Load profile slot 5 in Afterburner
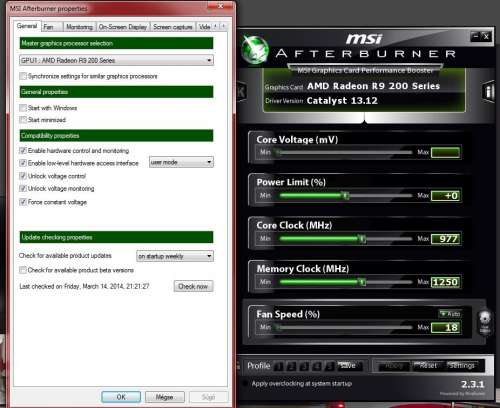Viewport: 500px width, 408px height. (329, 366)
